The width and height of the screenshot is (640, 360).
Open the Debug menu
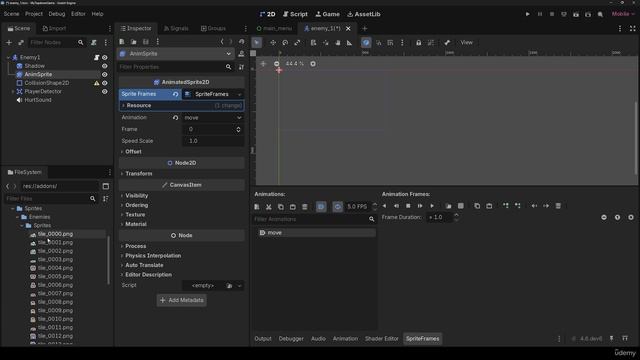(x=57, y=14)
